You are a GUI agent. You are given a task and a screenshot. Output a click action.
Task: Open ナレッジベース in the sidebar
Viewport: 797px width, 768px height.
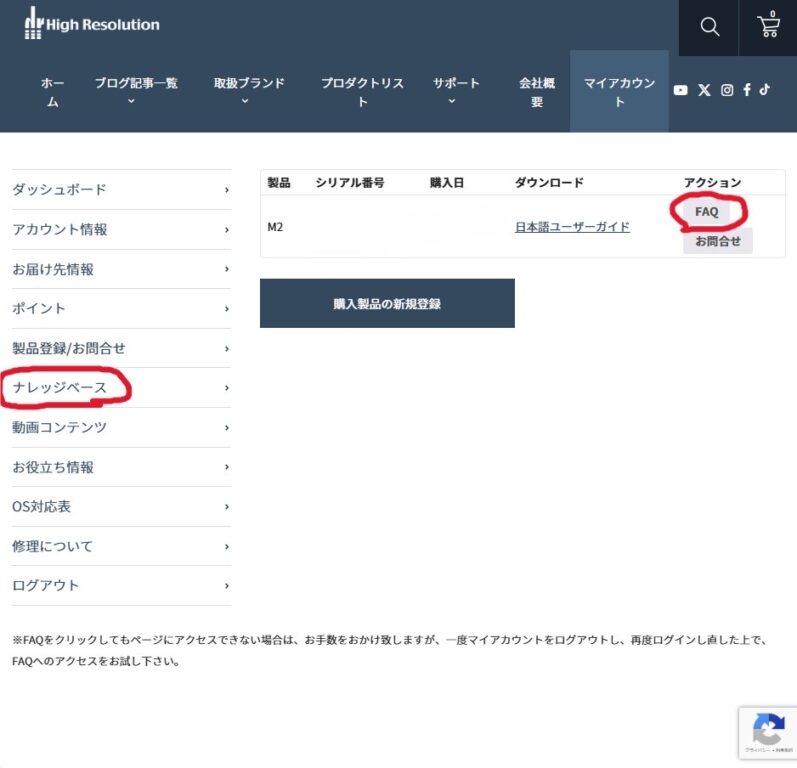pos(60,388)
